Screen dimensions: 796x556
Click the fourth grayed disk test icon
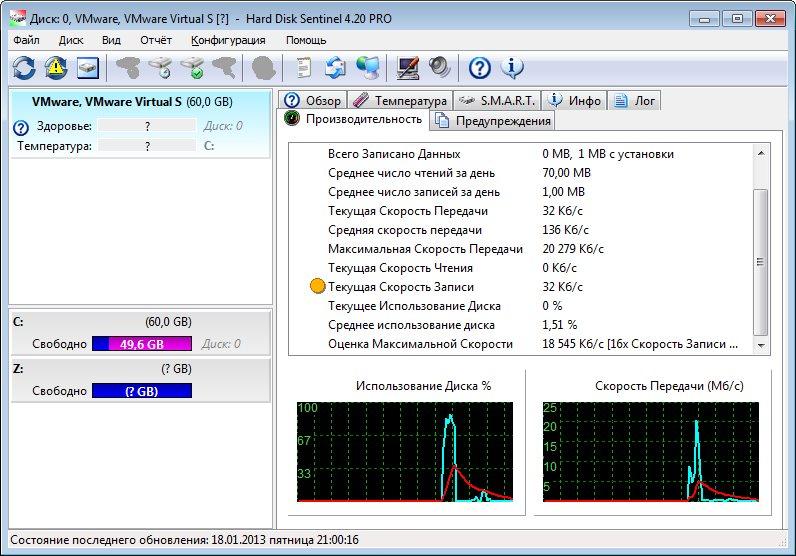pyautogui.click(x=224, y=68)
